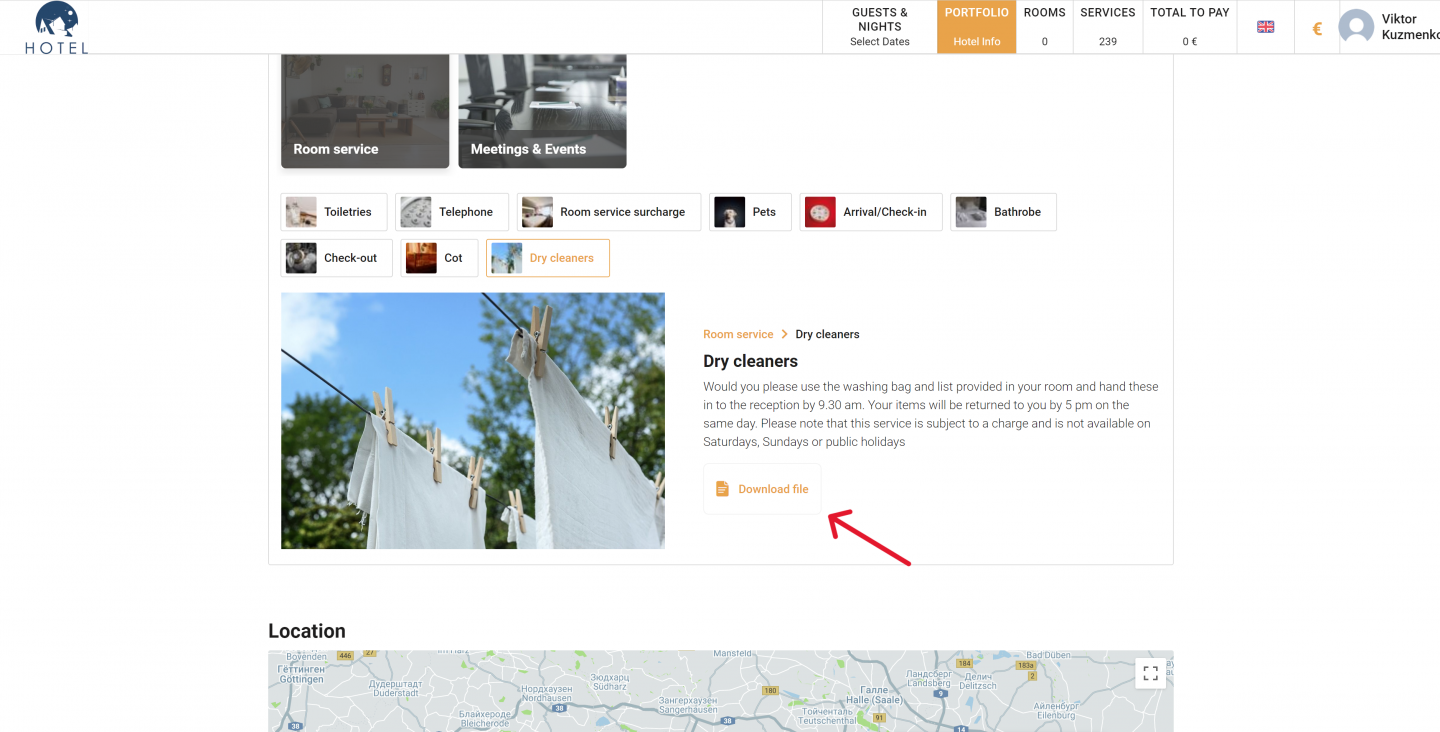
Task: Open the Rooms tab
Action: (x=1044, y=27)
